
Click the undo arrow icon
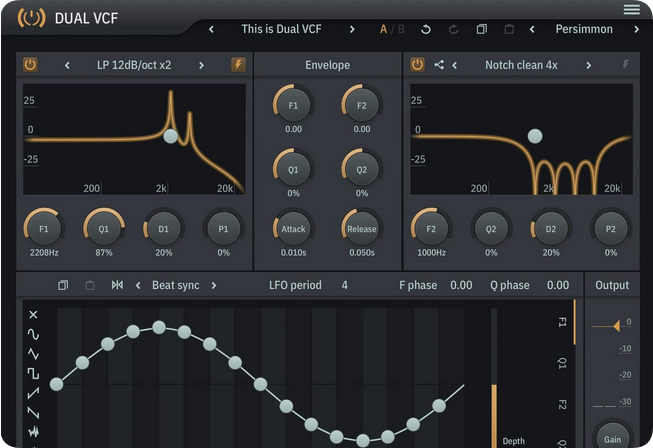coord(426,29)
